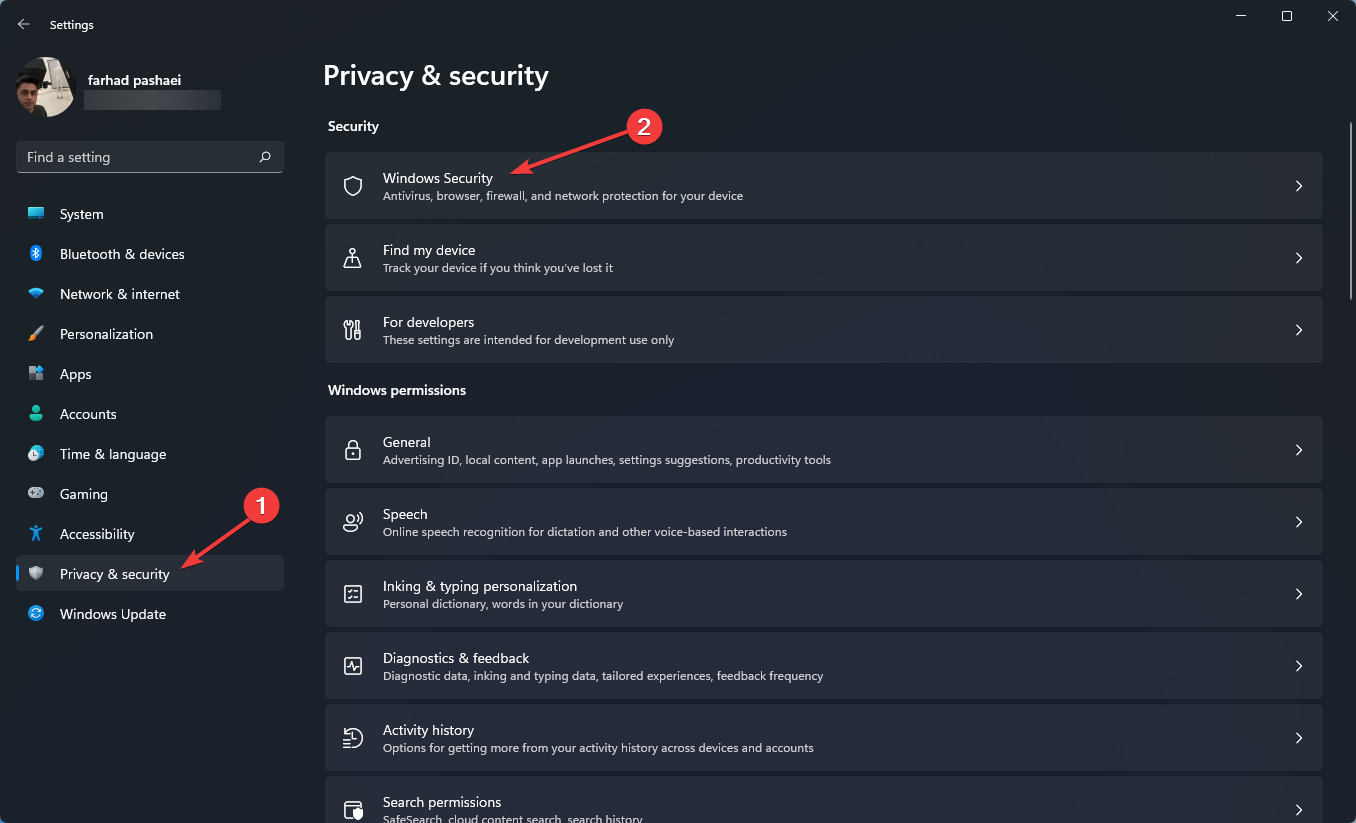This screenshot has height=823, width=1356.
Task: Select the Gaming controller icon in sidebar
Action: pyautogui.click(x=36, y=494)
